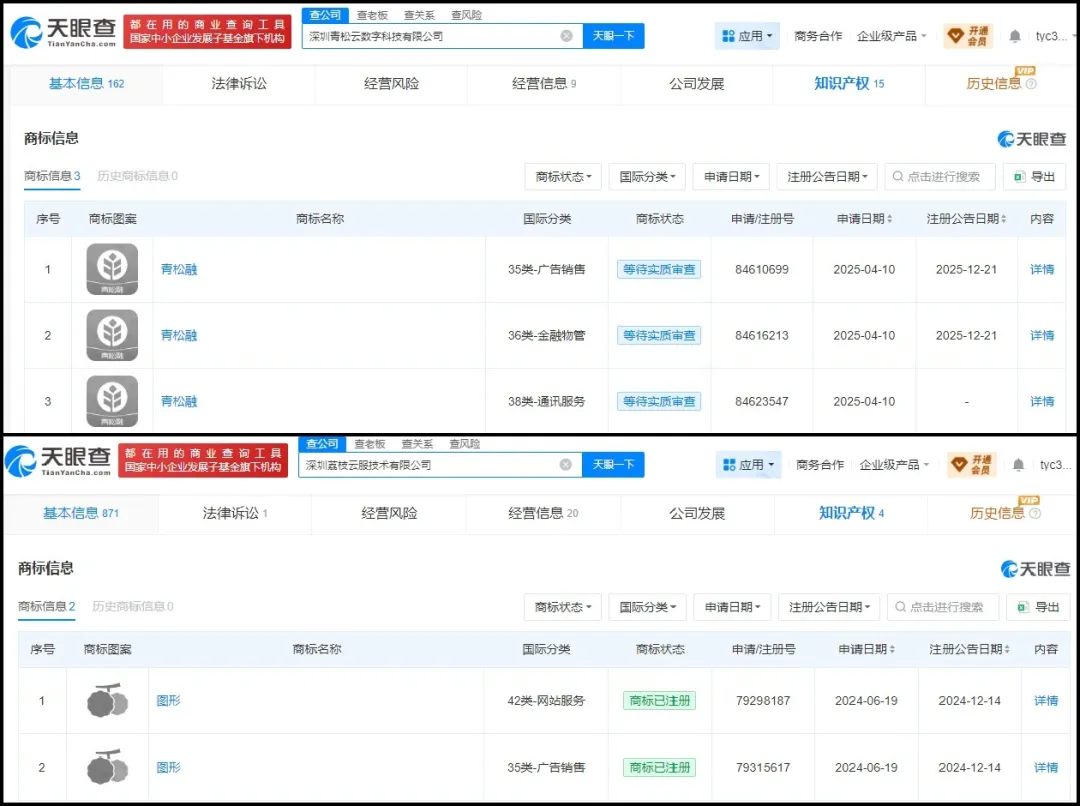Open 经营信息 9 tab in top page
This screenshot has height=806, width=1080.
click(544, 84)
